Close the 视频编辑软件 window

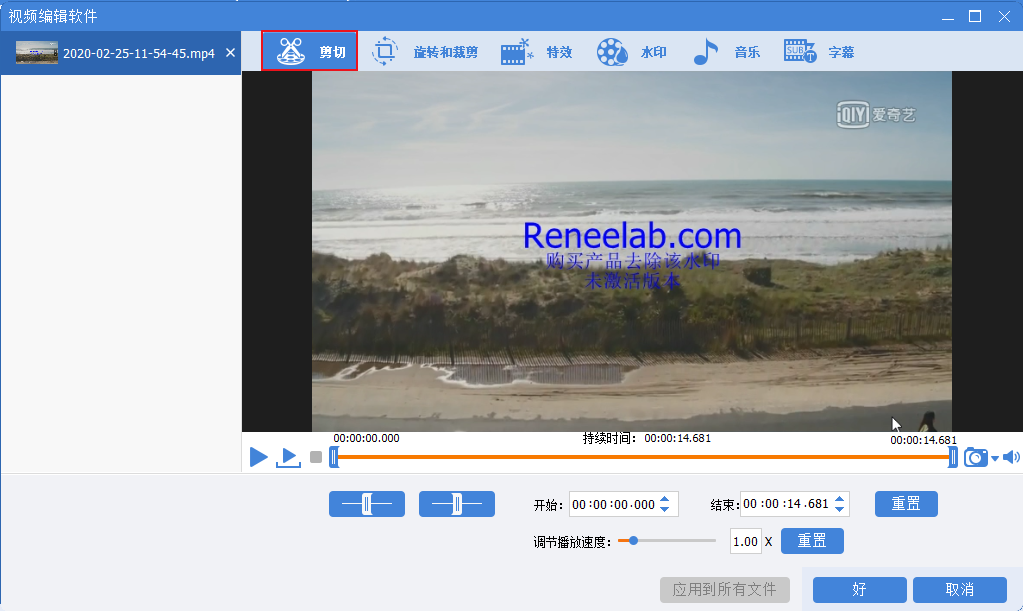(x=1004, y=16)
